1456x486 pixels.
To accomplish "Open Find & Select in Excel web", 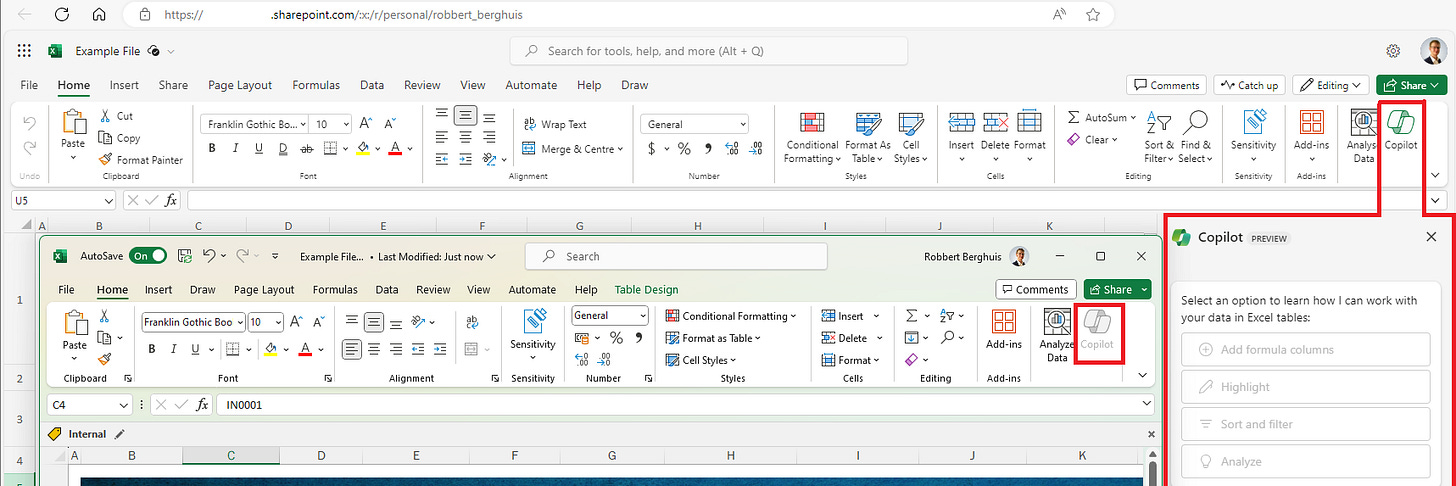I will pos(1195,137).
